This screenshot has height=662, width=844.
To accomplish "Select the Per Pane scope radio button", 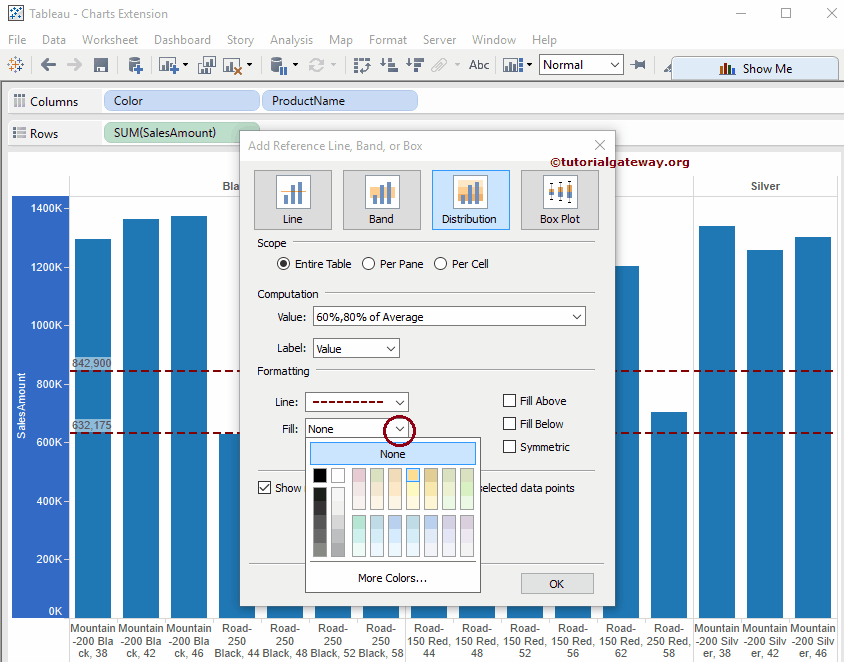I will [x=368, y=263].
